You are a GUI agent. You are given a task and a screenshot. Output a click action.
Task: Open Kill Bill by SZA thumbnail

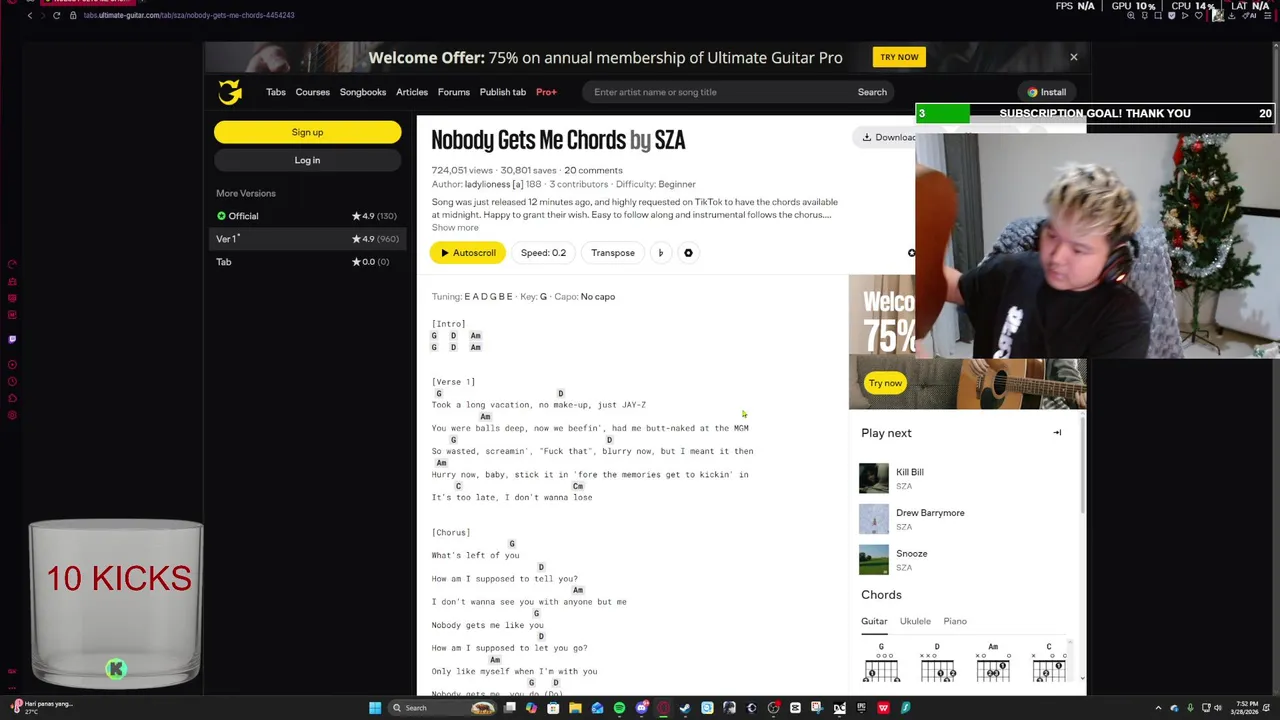873,478
